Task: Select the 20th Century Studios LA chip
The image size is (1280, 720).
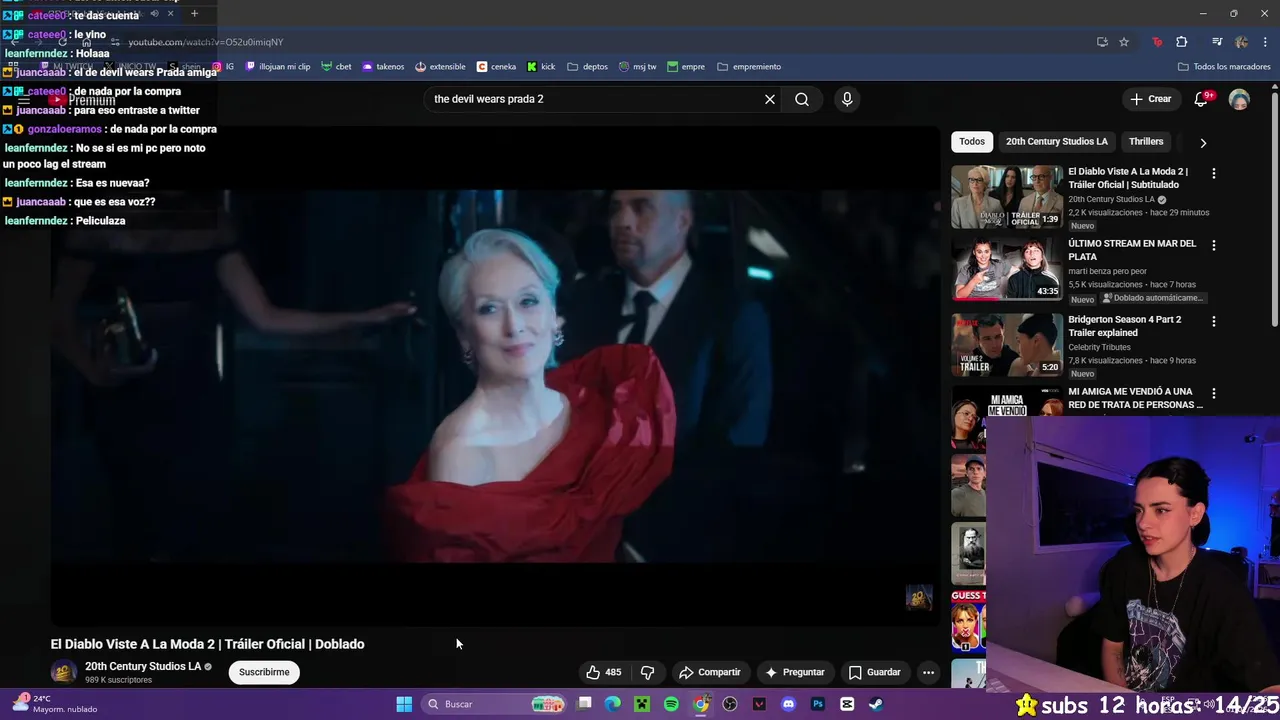Action: point(1056,142)
